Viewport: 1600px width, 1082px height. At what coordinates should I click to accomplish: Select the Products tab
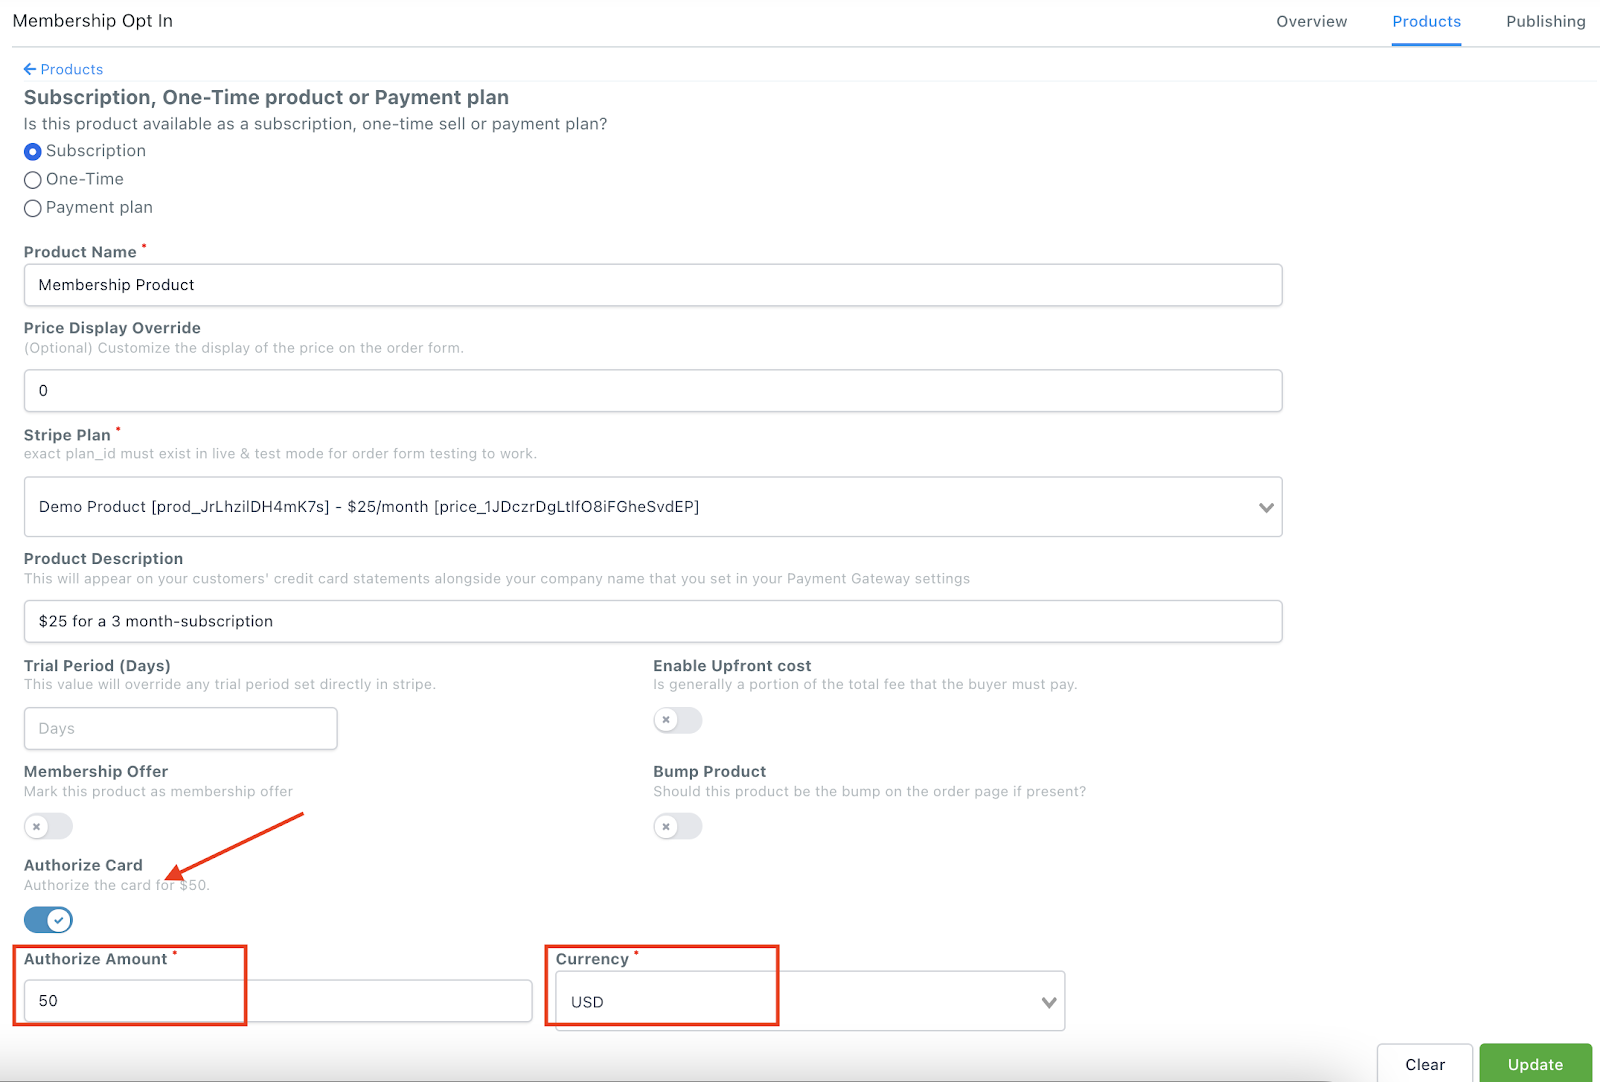tap(1426, 21)
